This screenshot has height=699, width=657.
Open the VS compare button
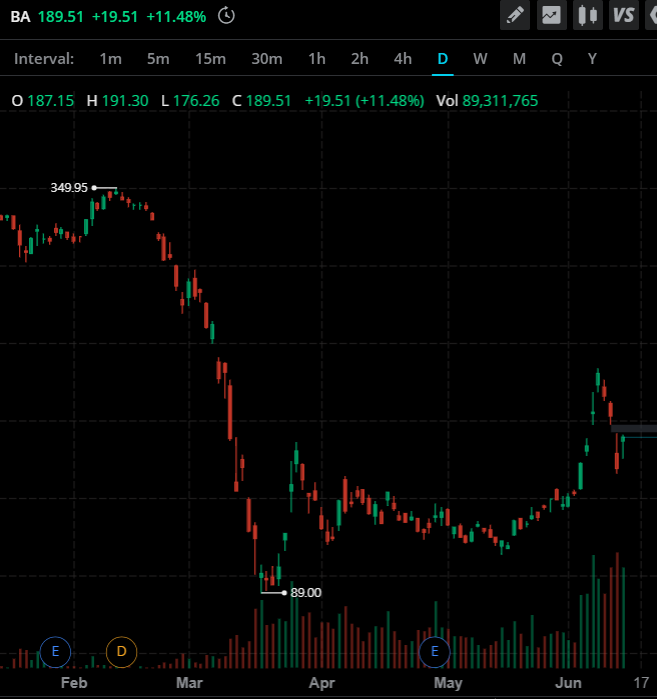click(x=624, y=16)
